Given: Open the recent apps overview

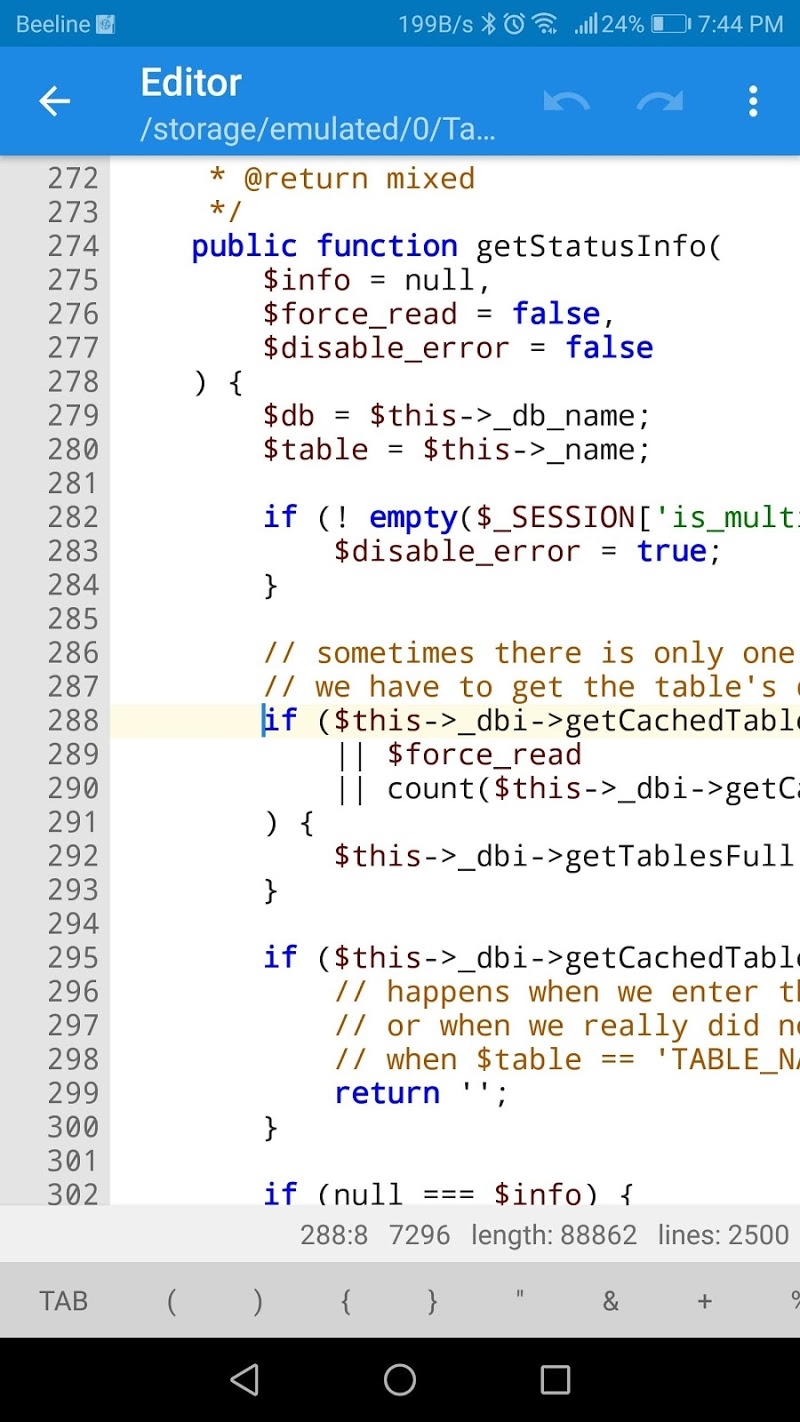Looking at the screenshot, I should tap(555, 1380).
